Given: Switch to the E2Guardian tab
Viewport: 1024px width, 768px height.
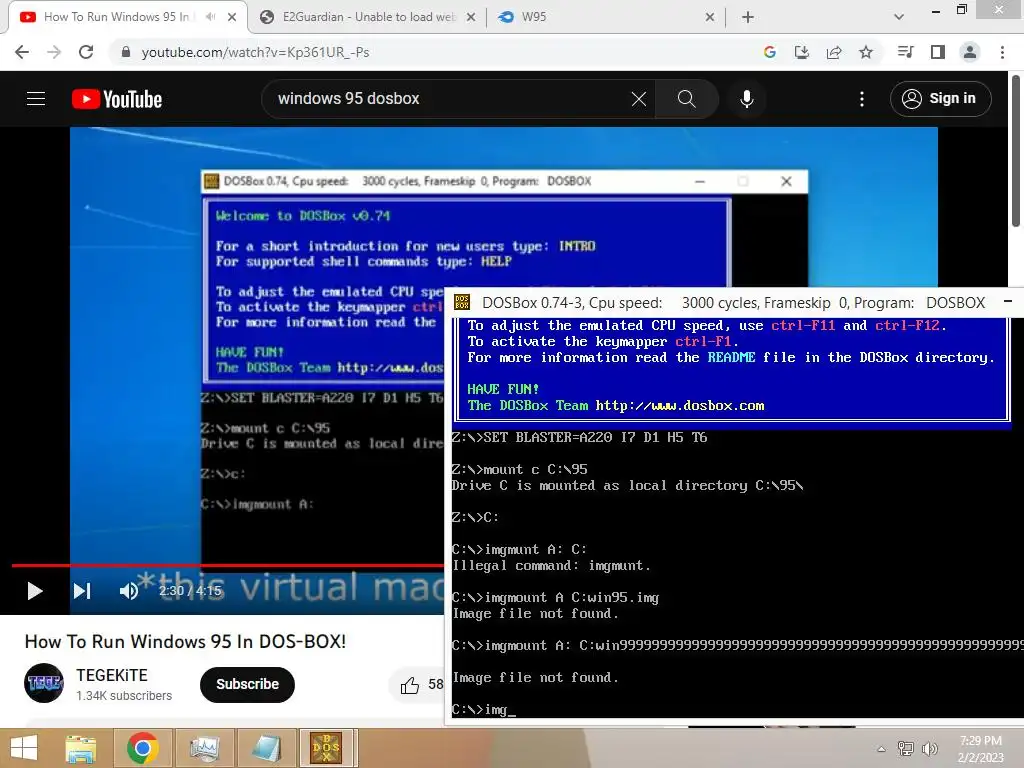Looking at the screenshot, I should (x=369, y=17).
